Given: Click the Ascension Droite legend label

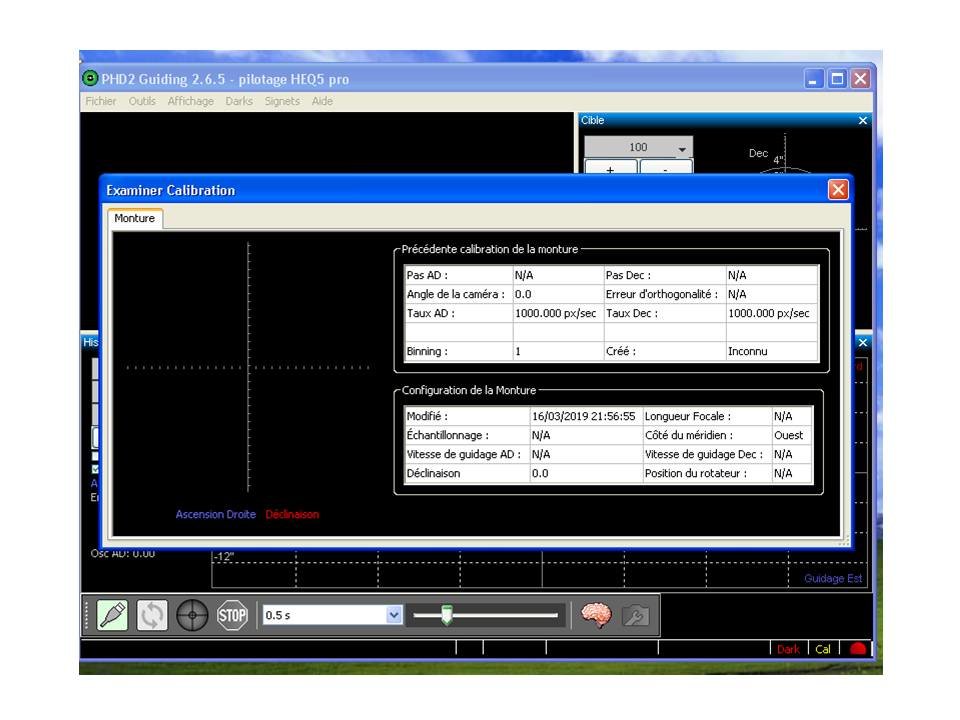Looking at the screenshot, I should pos(216,514).
